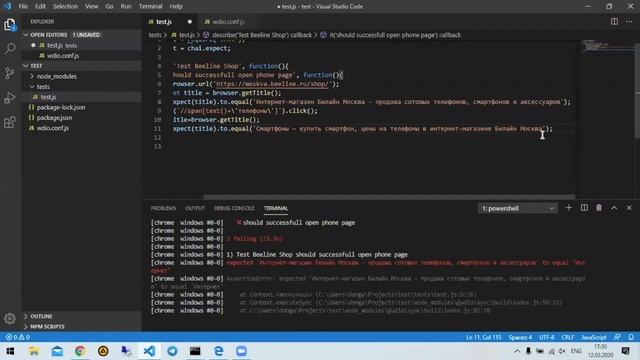The height and width of the screenshot is (360, 640).
Task: Open the Explorer view in activity bar
Action: (10, 25)
